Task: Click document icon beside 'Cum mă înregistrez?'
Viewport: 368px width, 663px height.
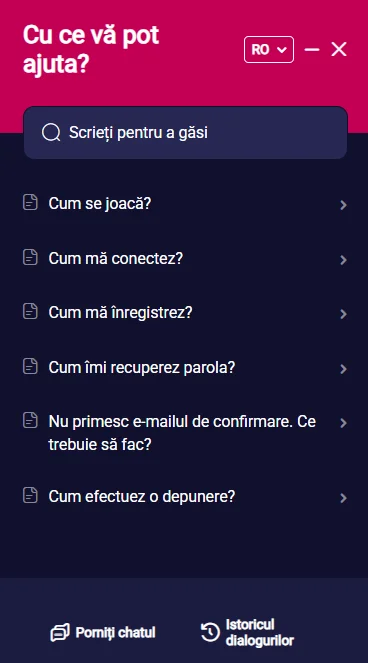Action: click(x=30, y=312)
